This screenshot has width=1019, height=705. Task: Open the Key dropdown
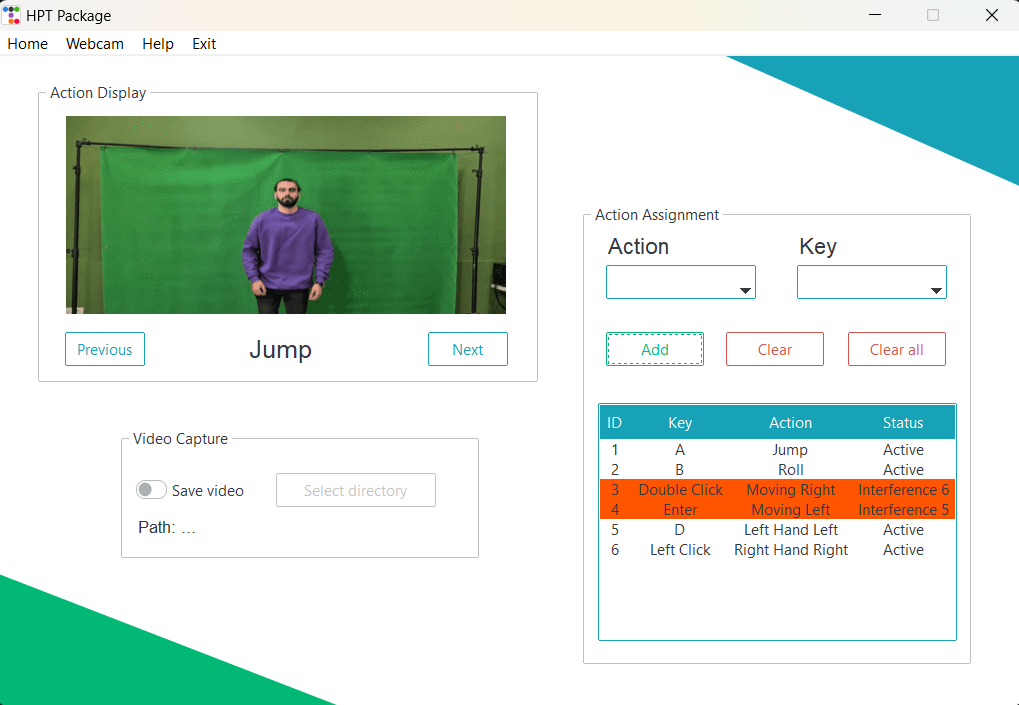(871, 282)
